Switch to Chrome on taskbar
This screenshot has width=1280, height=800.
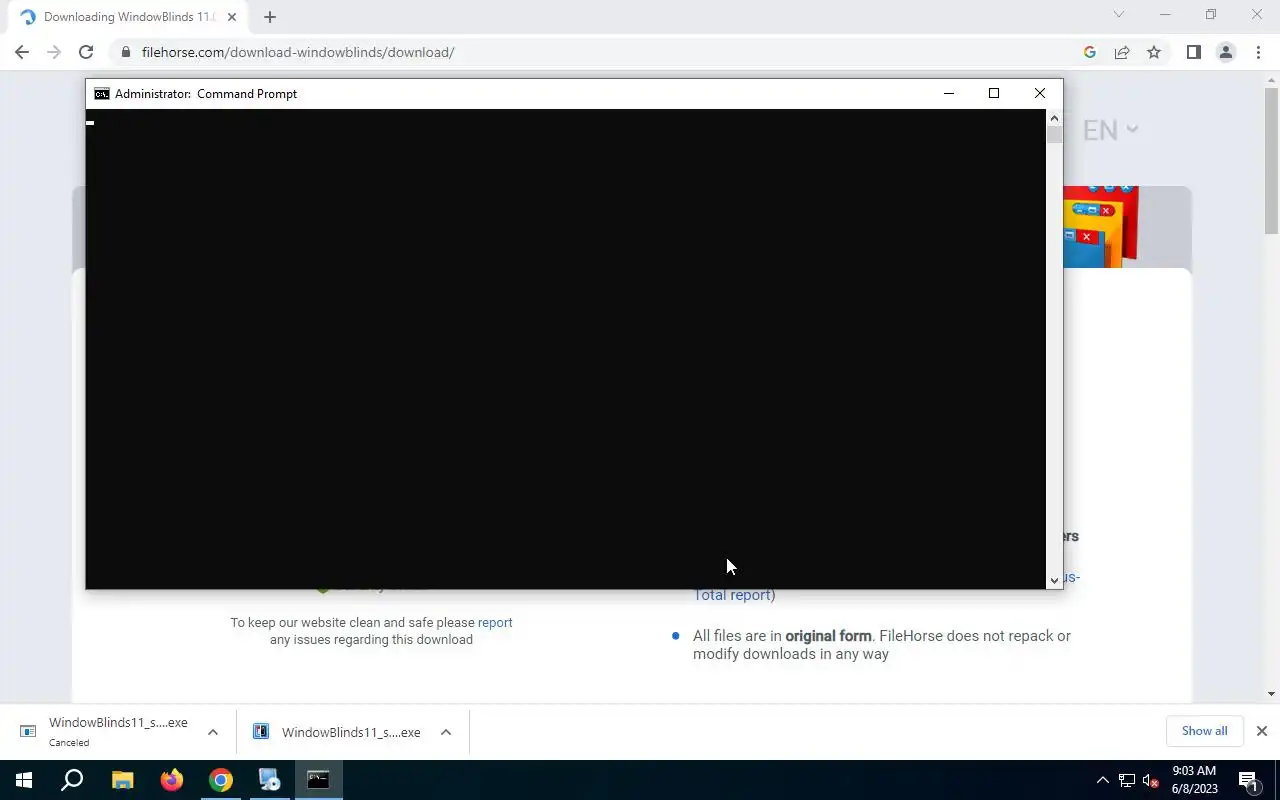tap(220, 780)
